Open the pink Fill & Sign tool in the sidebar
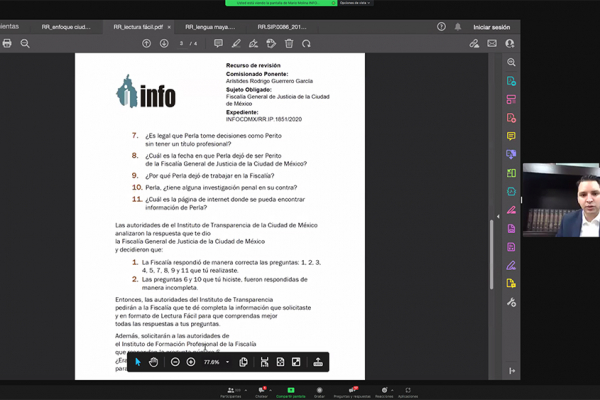Viewport: 600px width, 400px height. click(x=511, y=210)
